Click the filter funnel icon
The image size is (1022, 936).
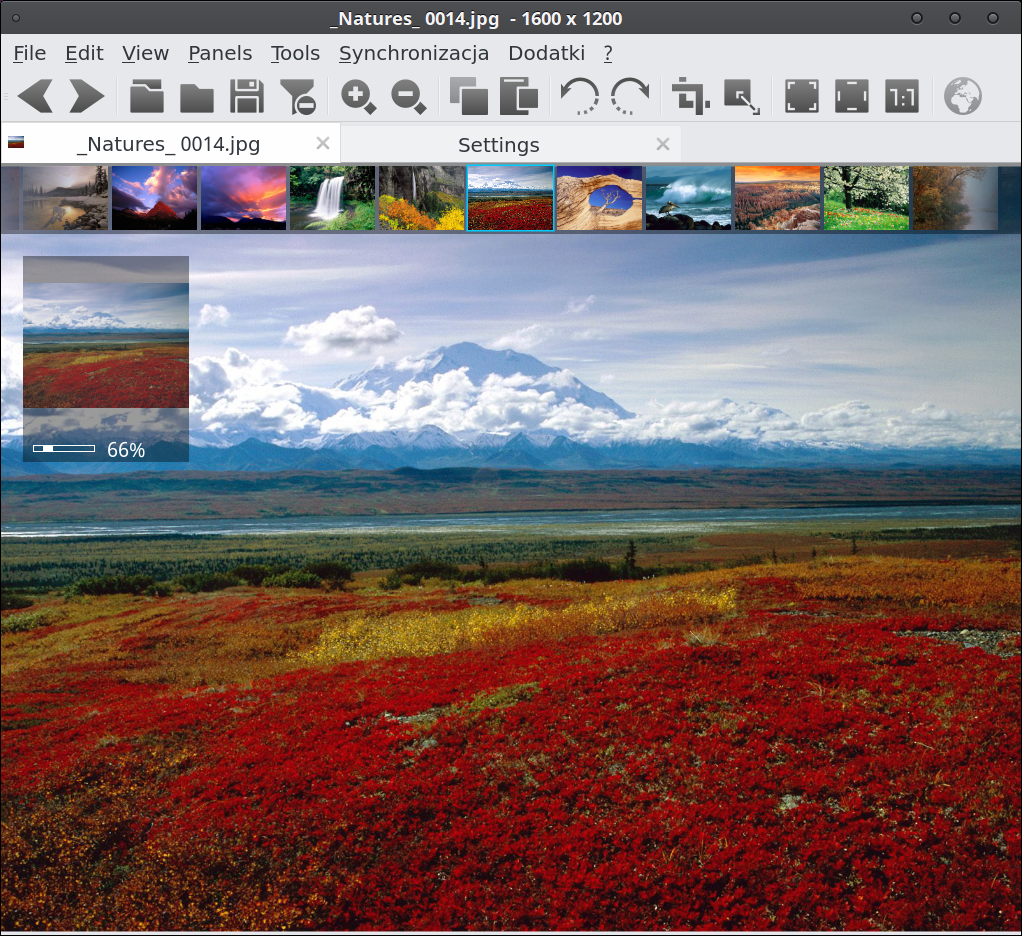298,97
